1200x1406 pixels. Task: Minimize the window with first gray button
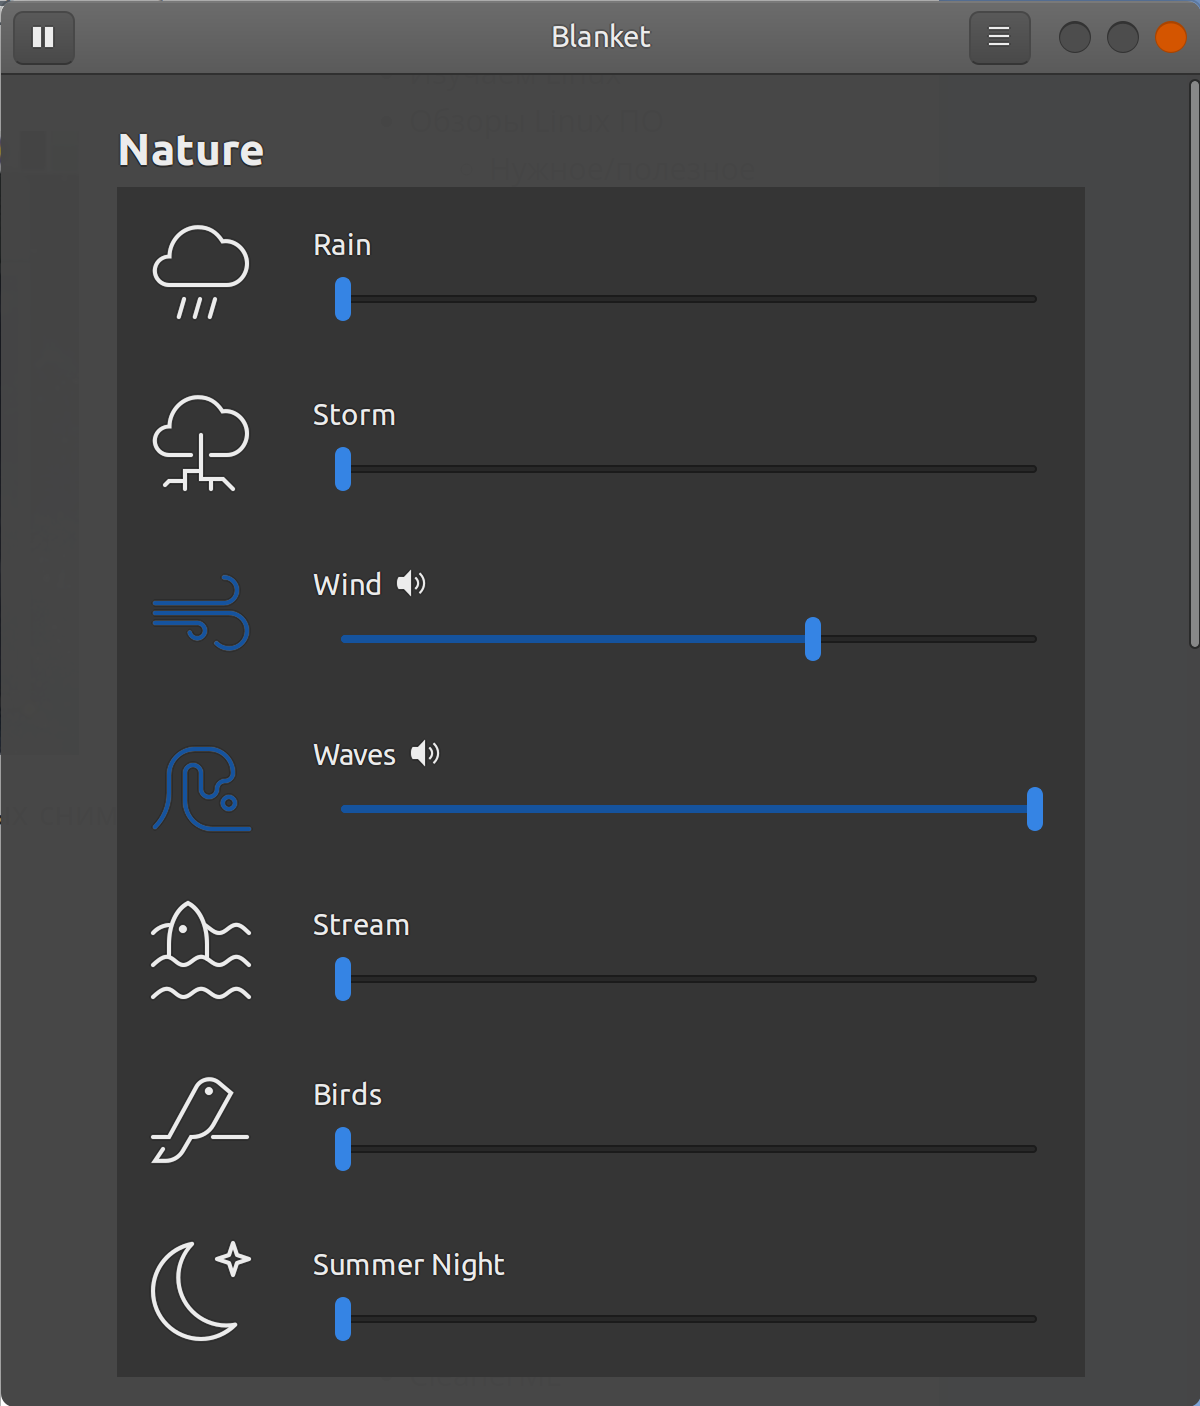pyautogui.click(x=1075, y=38)
